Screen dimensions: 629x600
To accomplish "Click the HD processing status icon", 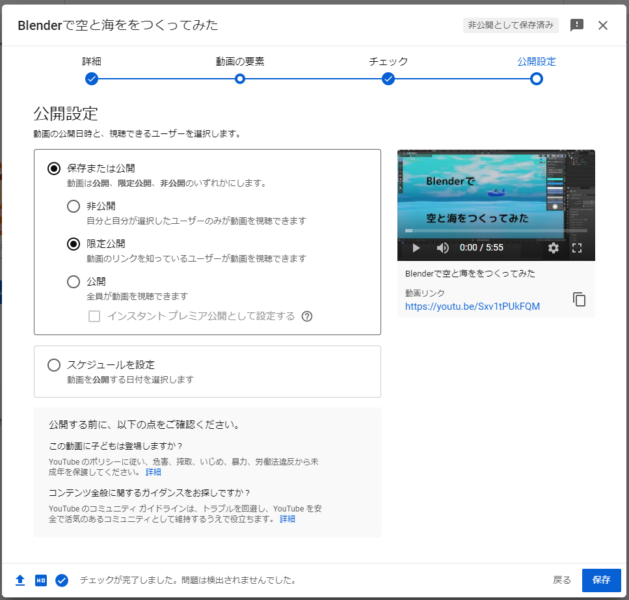I will [41, 580].
